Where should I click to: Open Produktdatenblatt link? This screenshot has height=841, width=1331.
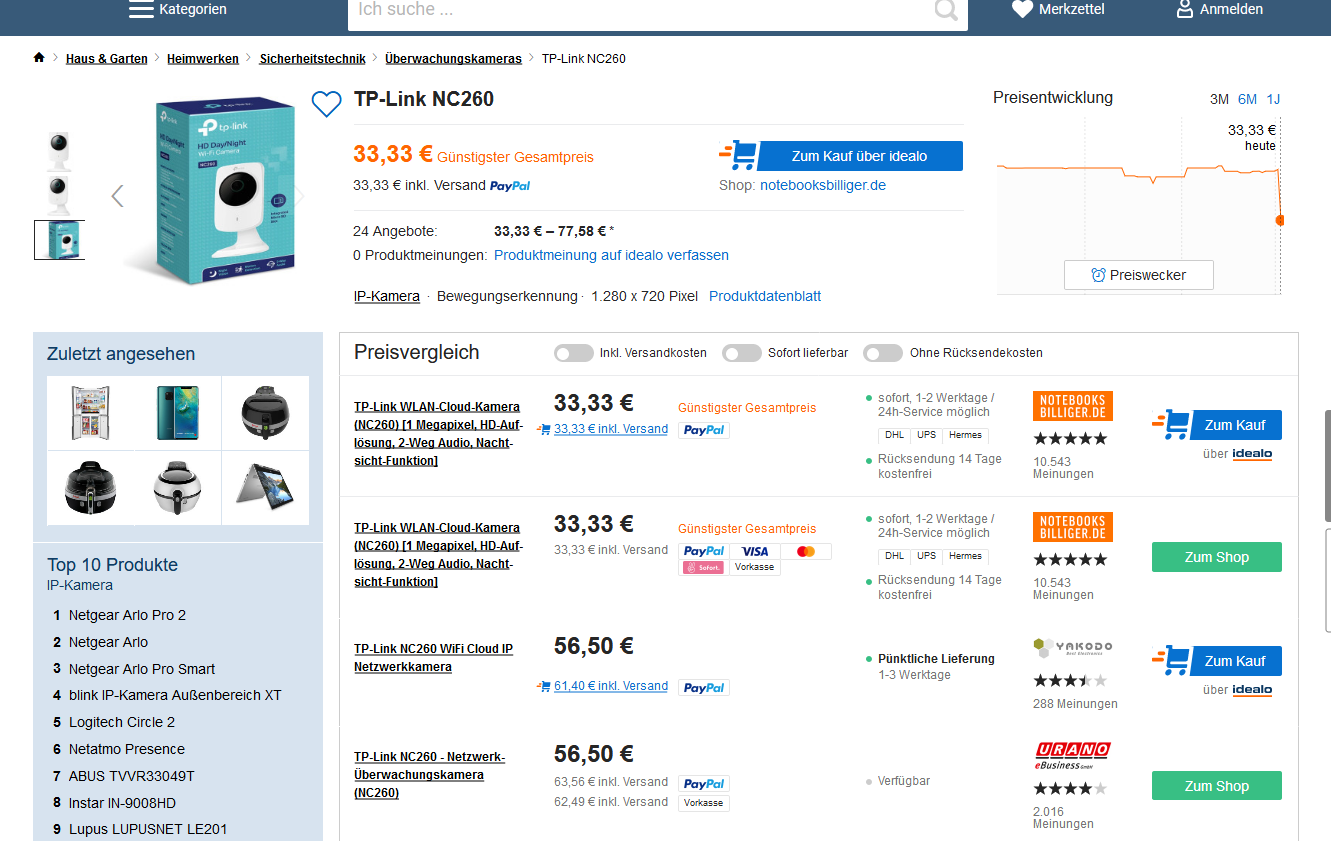[x=765, y=296]
